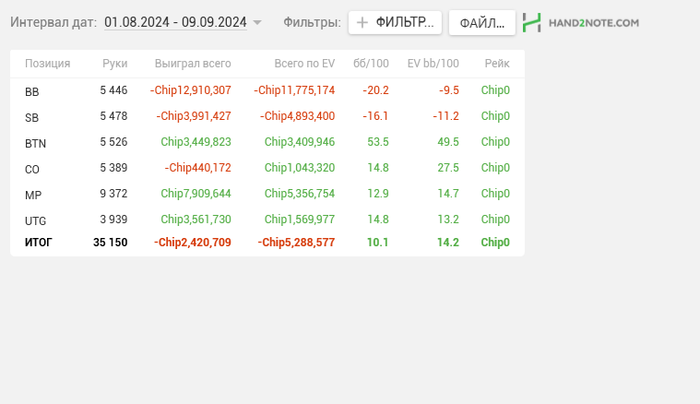Click the plus icon on the filter button
Screen dimensions: 700x404
362,22
